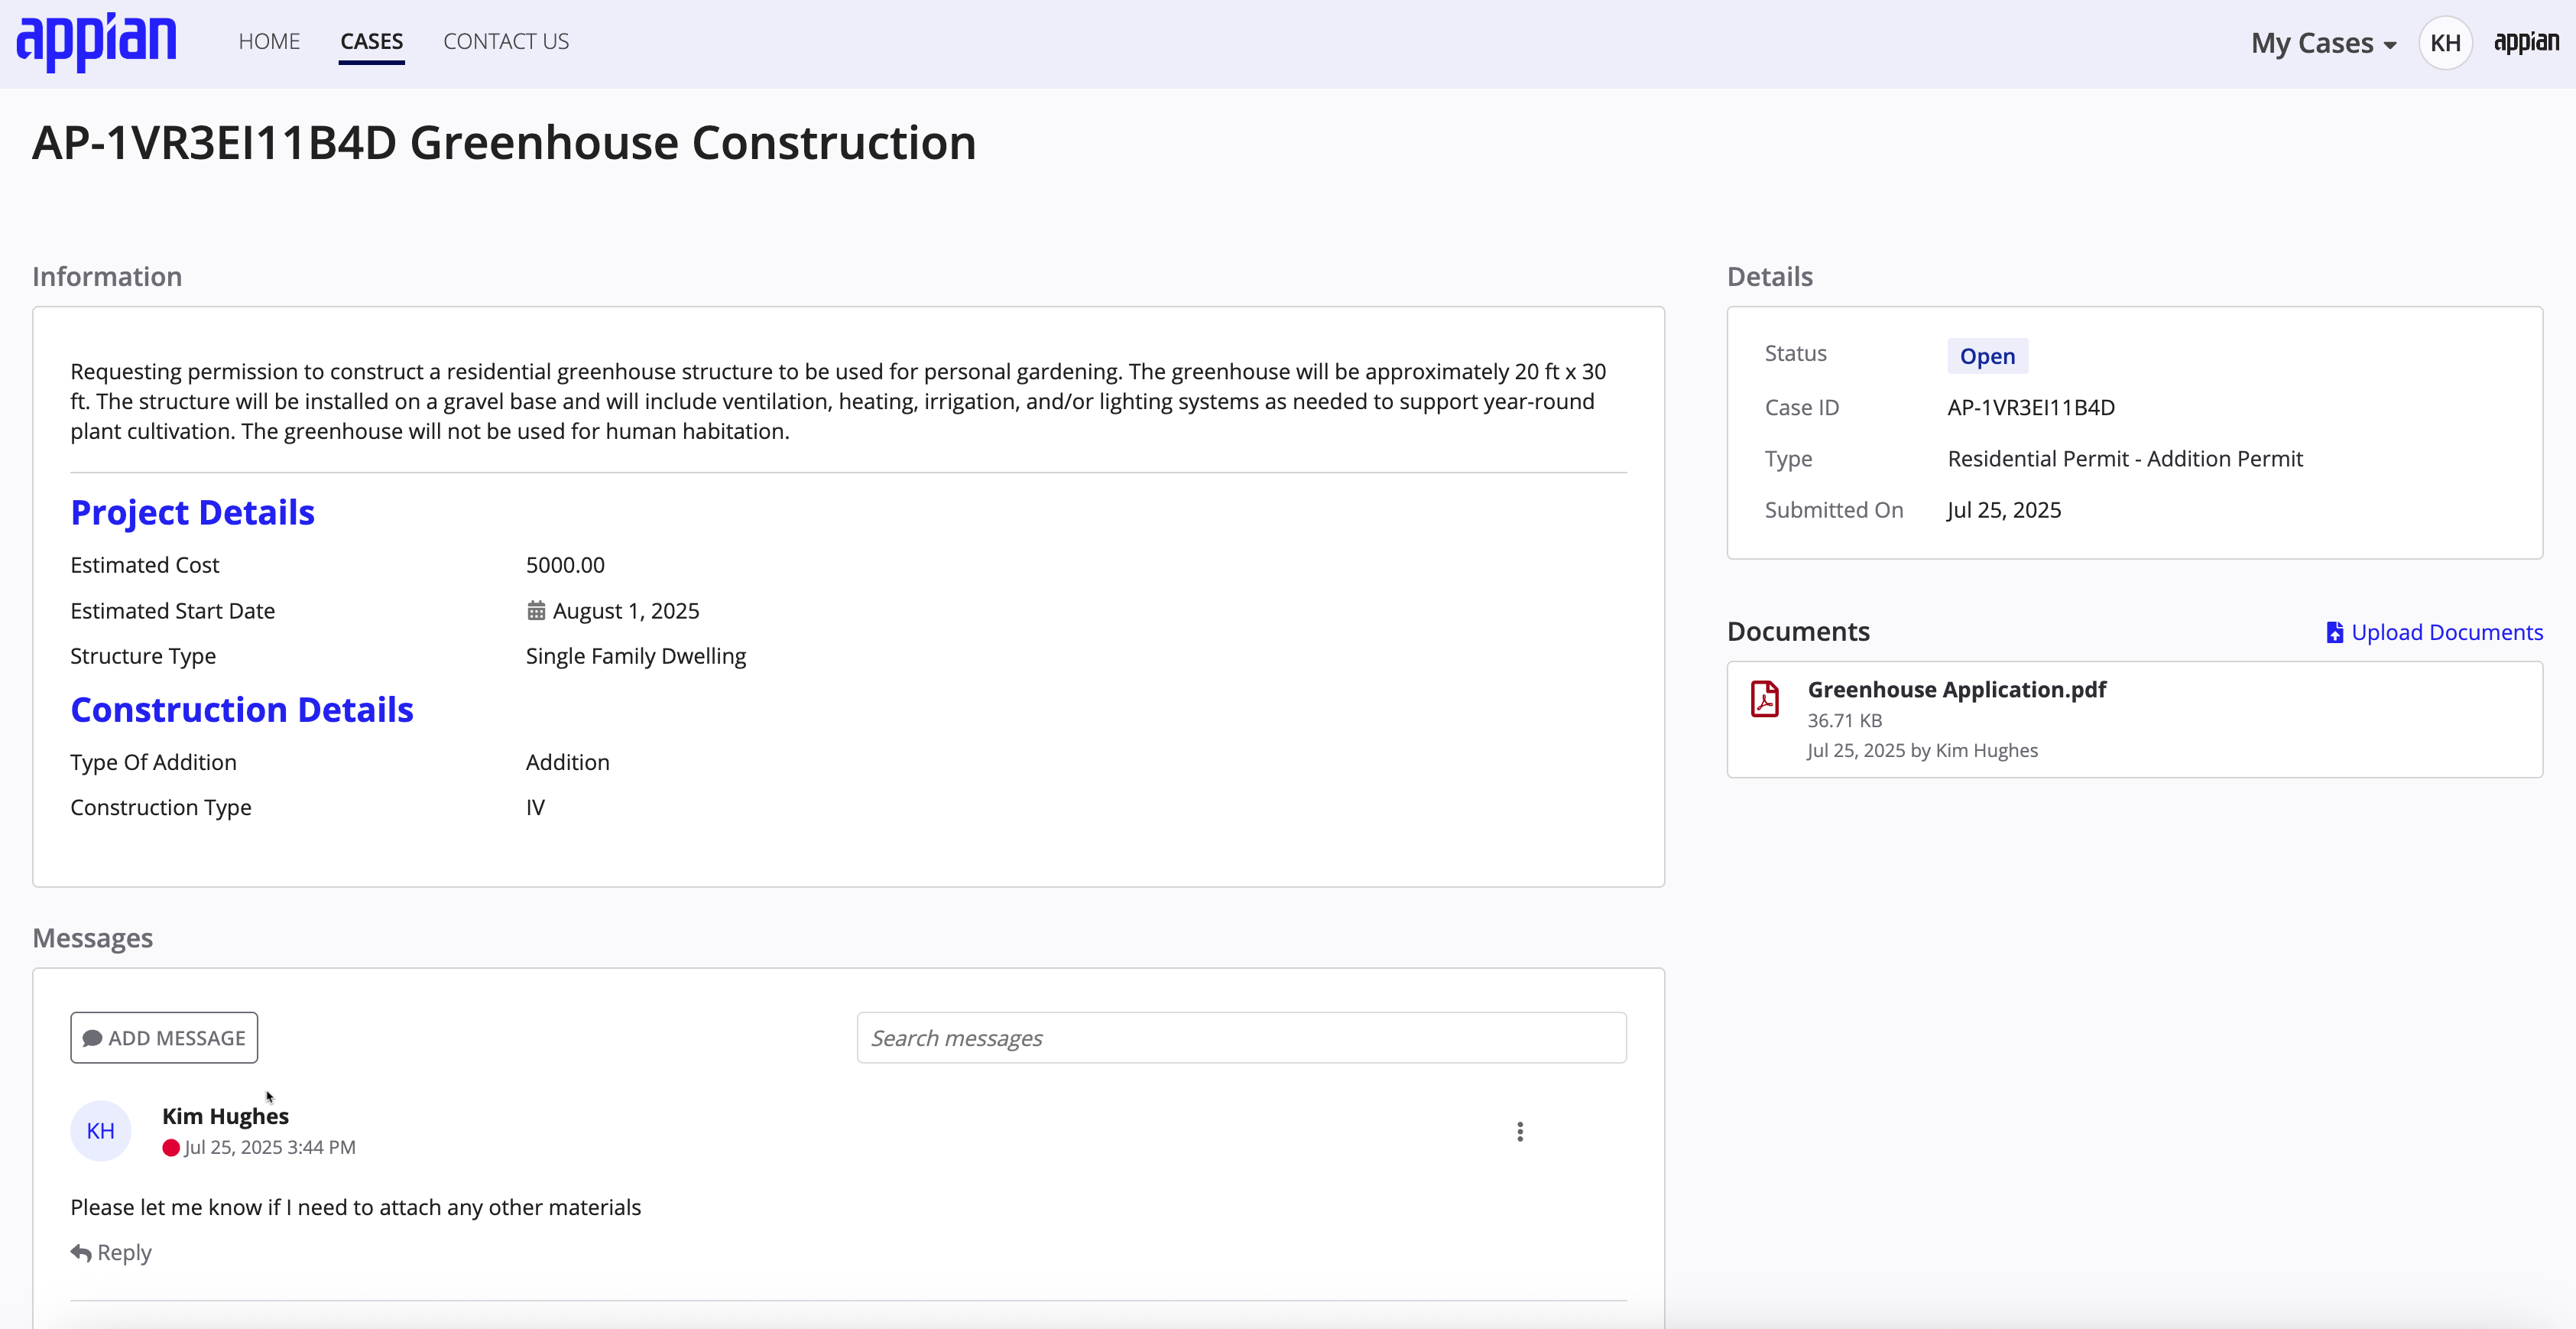
Task: Click the calendar icon beside August 1, 2025
Action: tap(537, 610)
